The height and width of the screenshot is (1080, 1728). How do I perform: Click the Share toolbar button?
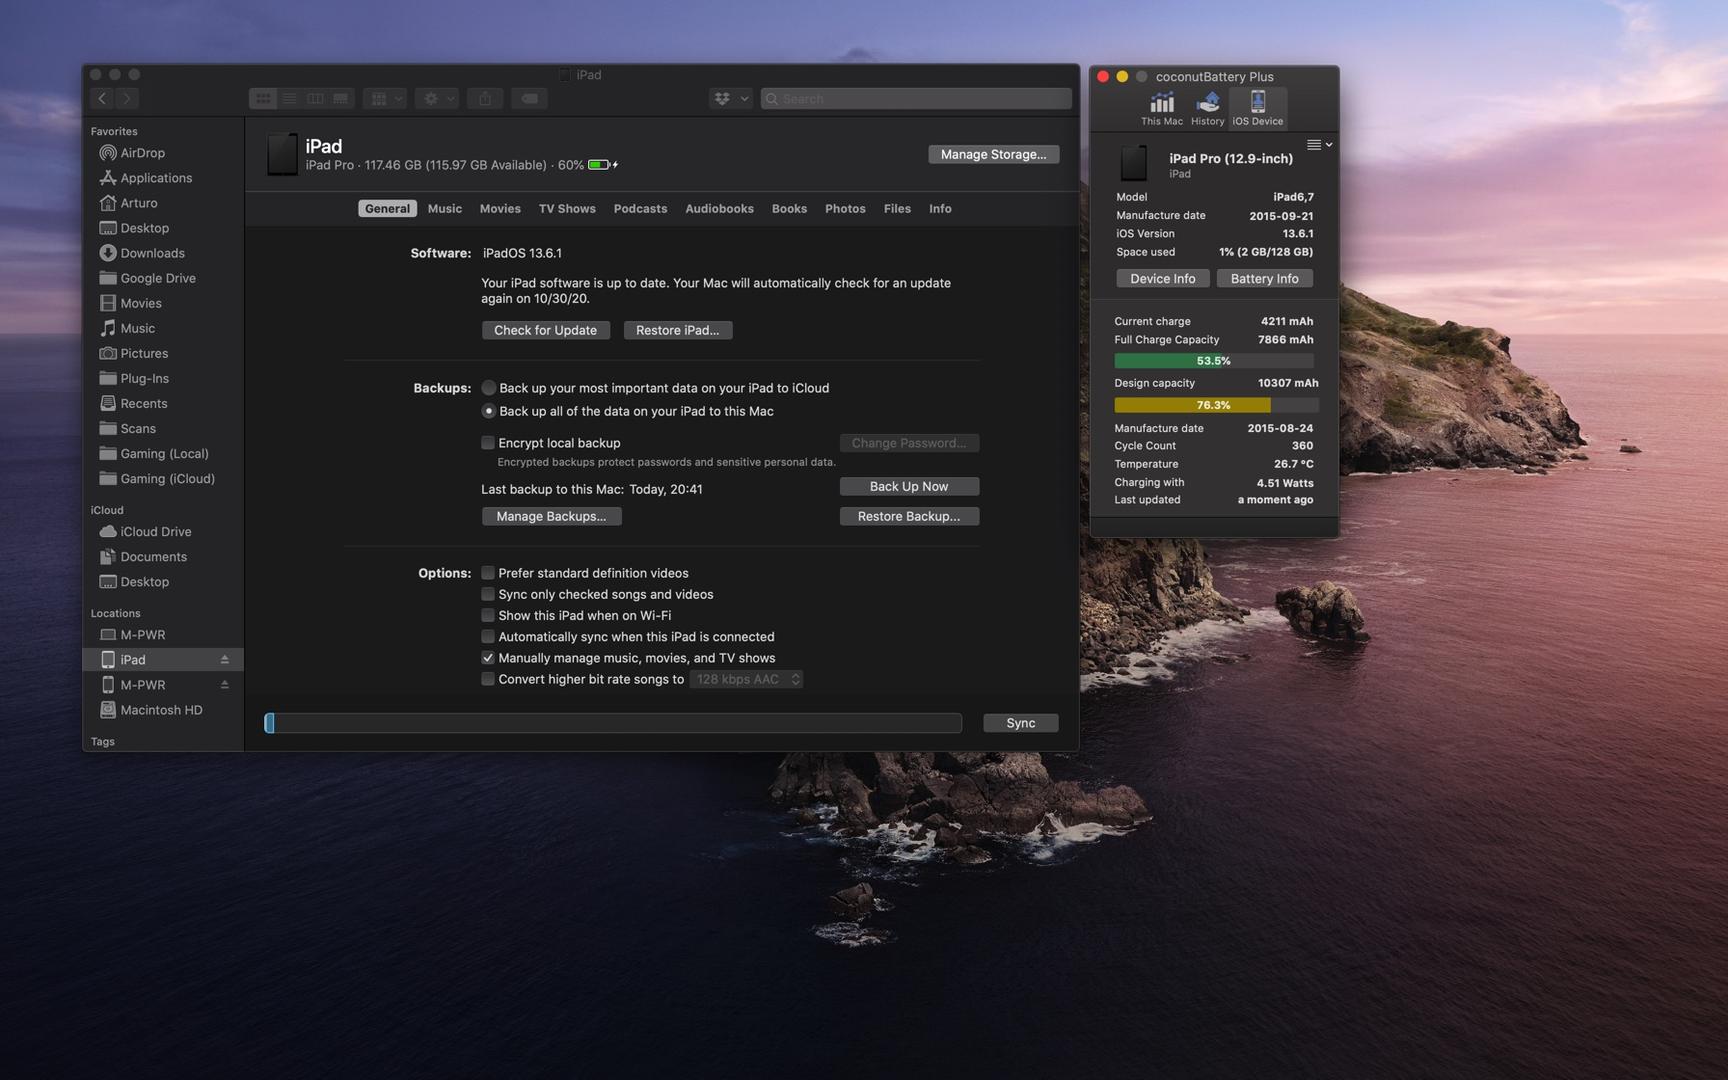point(485,98)
